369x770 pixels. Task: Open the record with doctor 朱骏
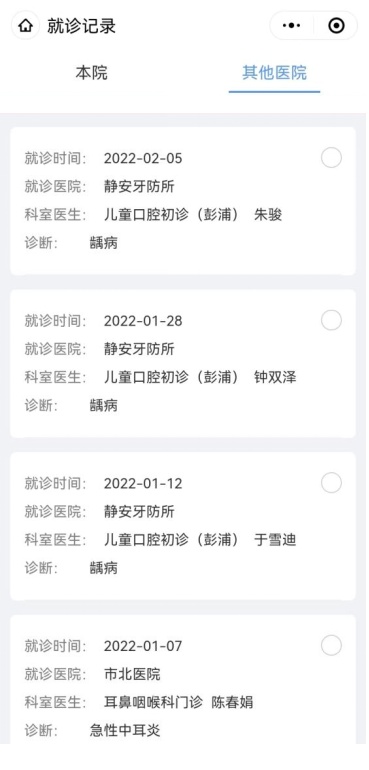pyautogui.click(x=183, y=201)
